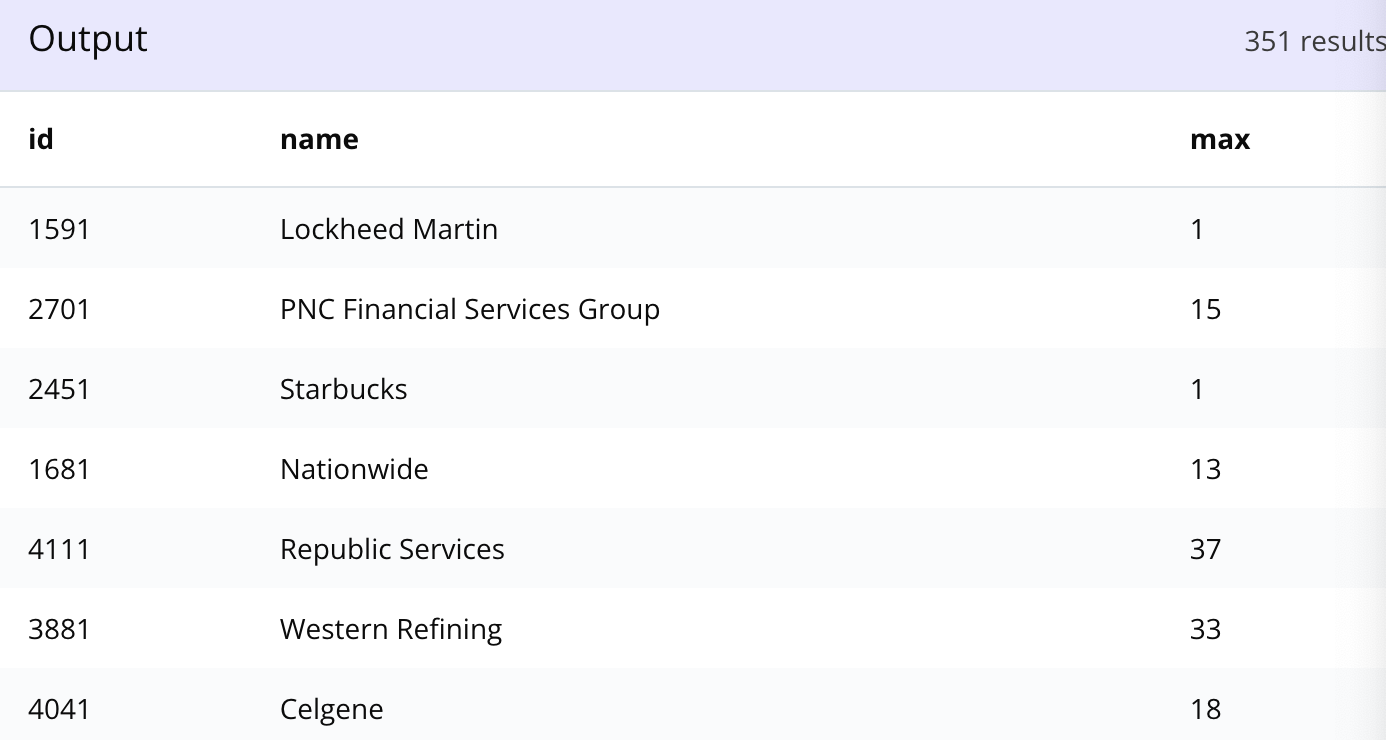Select the Republic Services name cell
This screenshot has width=1386, height=740.
coord(392,549)
